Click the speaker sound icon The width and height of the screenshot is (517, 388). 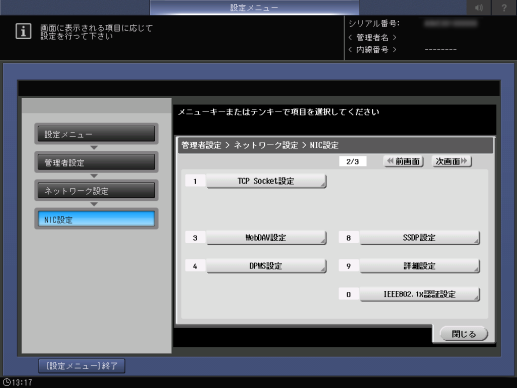[479, 7]
